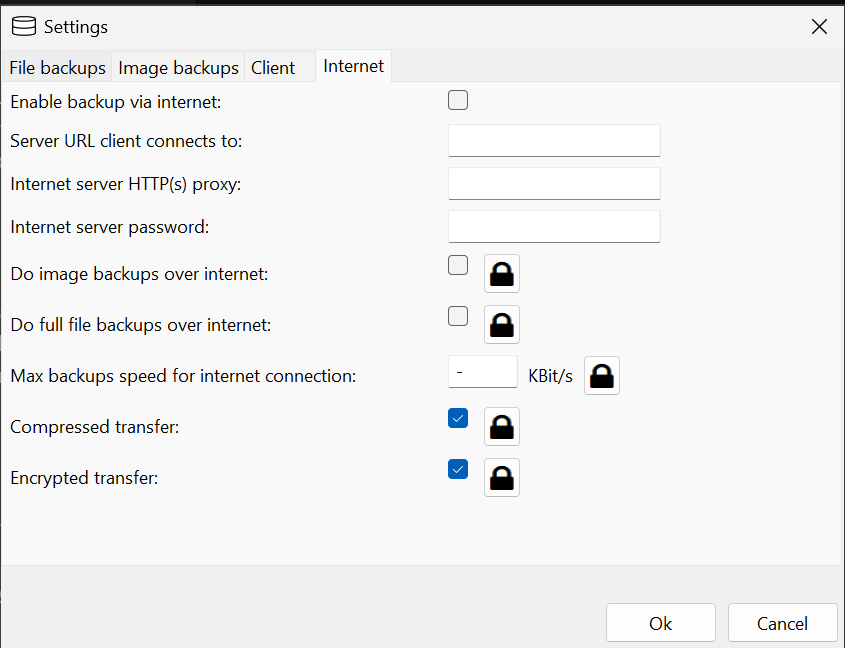
Task: Disable the Encrypted transfer checkbox
Action: tap(458, 469)
